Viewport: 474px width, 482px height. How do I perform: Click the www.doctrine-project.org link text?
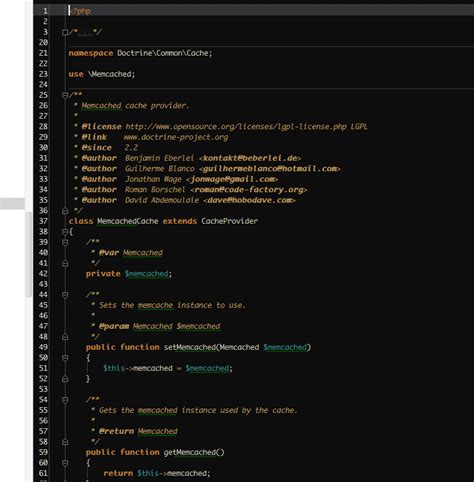[x=176, y=137]
